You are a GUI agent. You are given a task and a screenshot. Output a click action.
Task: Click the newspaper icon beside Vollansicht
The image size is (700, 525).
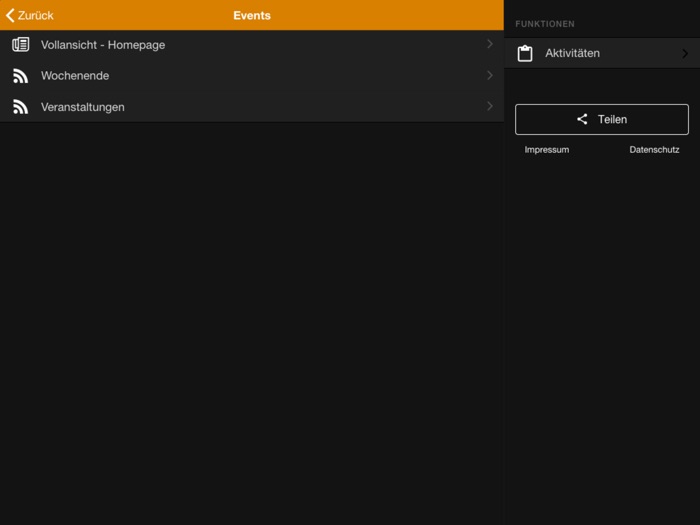[20, 45]
